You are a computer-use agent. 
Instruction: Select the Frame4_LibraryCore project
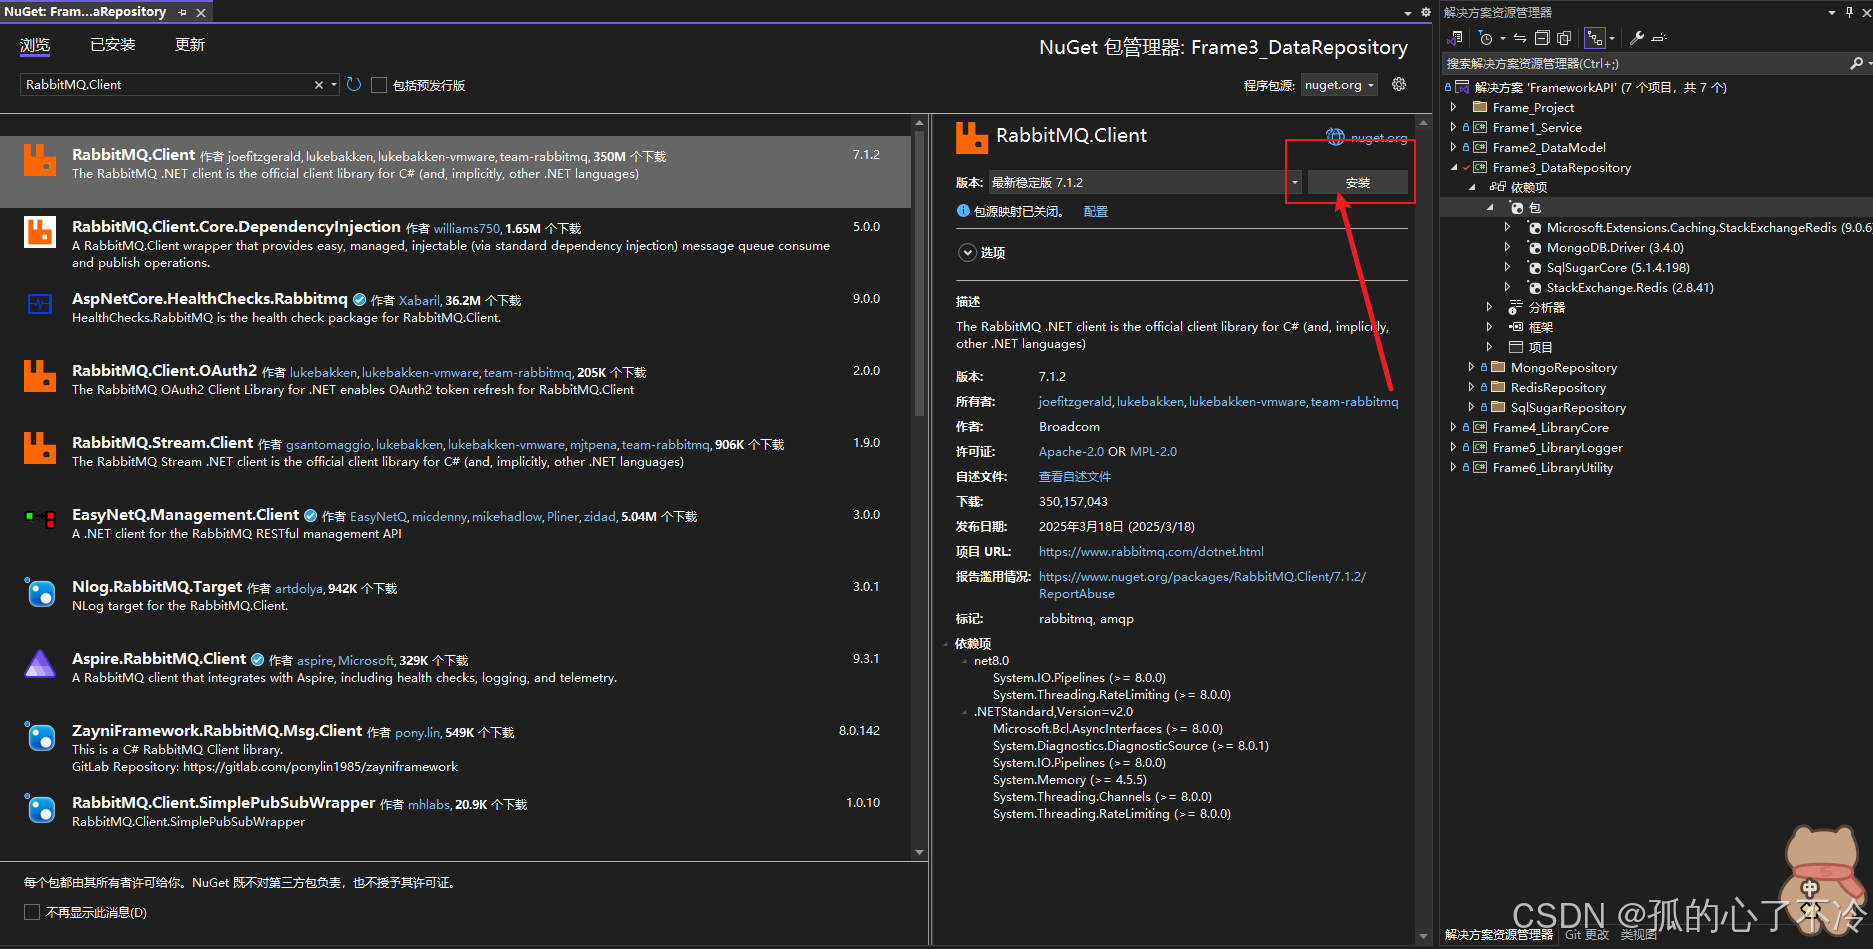[1550, 427]
